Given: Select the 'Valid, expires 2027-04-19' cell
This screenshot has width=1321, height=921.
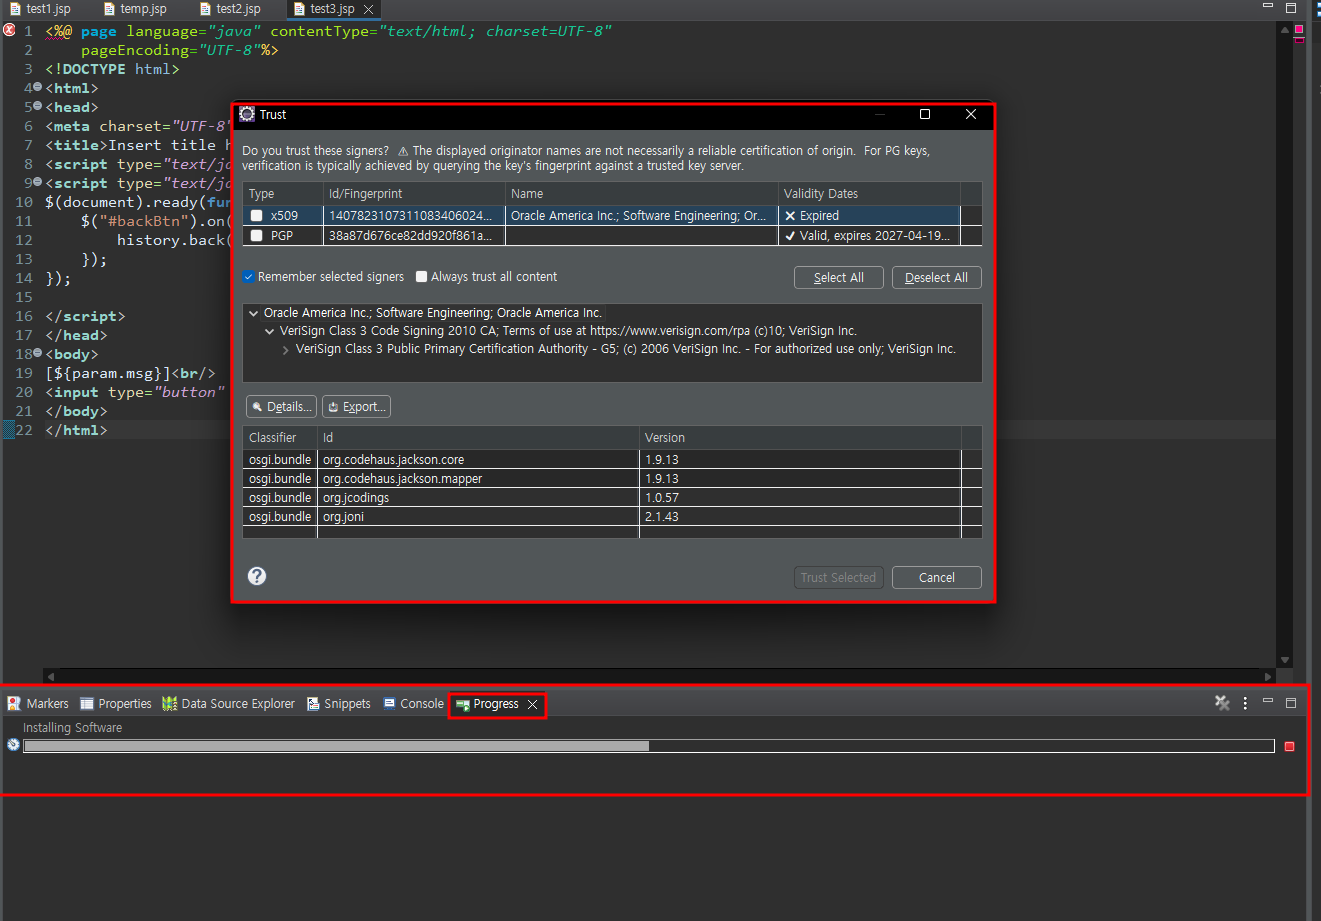Looking at the screenshot, I should 869,236.
